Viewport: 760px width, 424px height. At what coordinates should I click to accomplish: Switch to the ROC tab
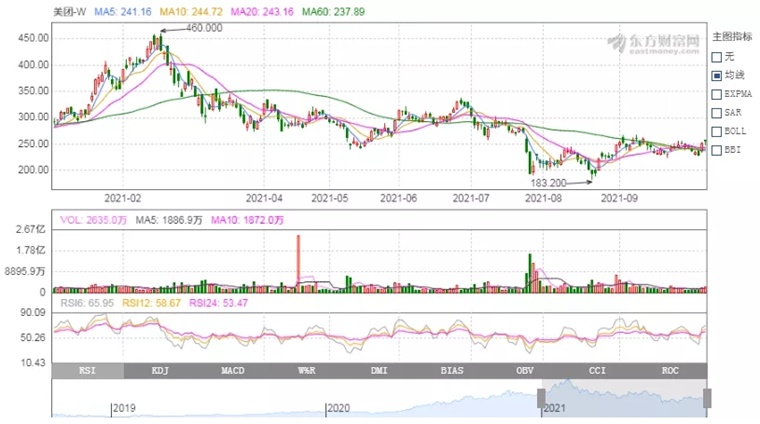670,371
